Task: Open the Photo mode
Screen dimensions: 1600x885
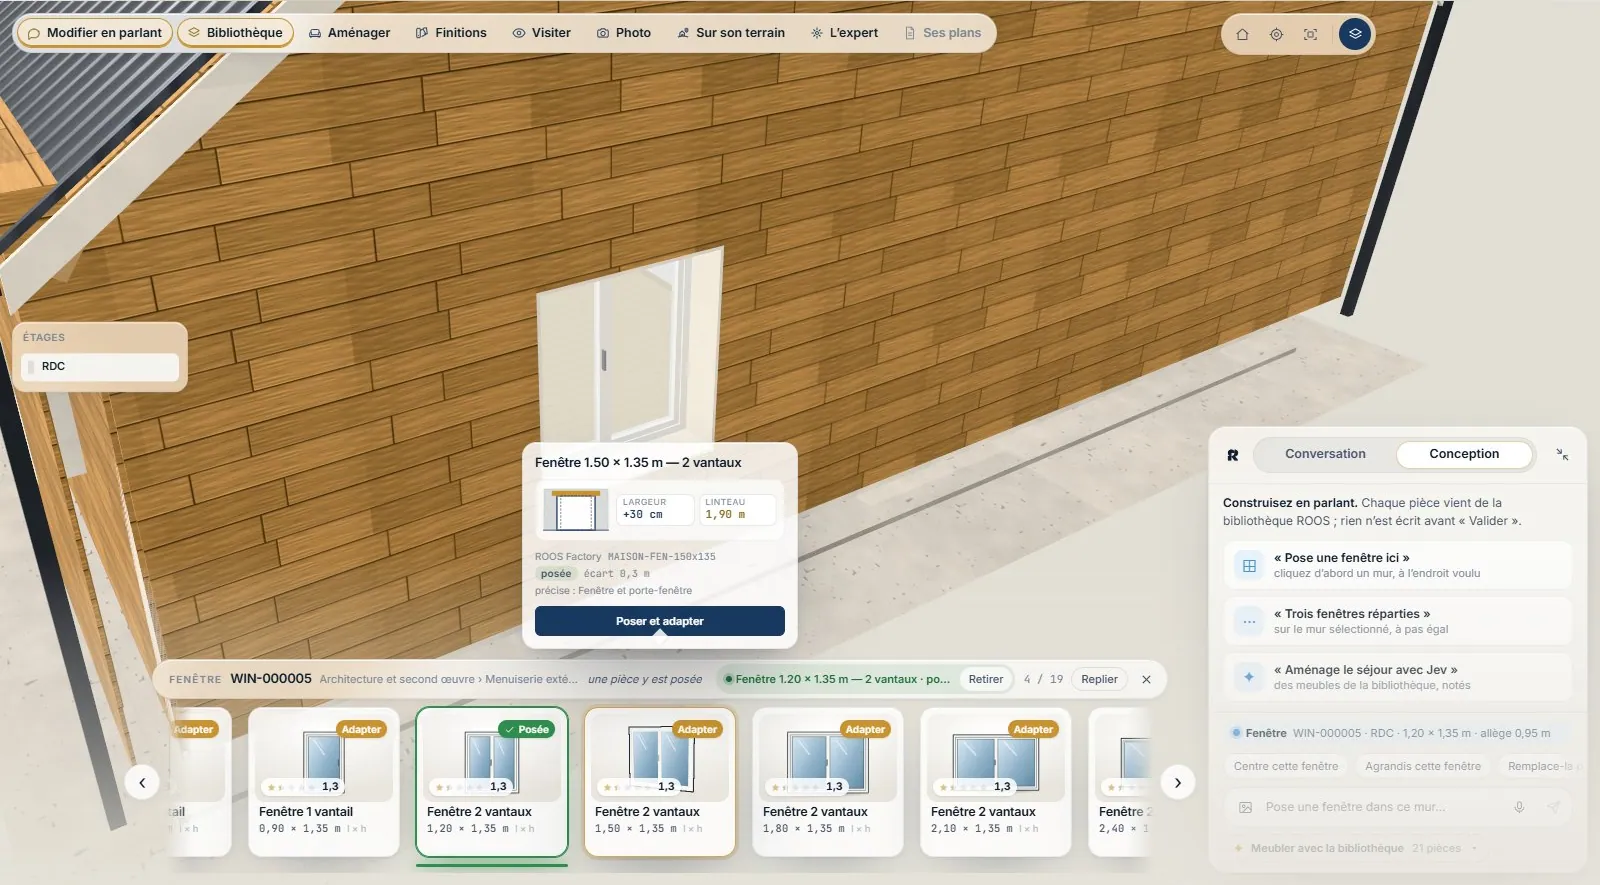Action: point(624,33)
